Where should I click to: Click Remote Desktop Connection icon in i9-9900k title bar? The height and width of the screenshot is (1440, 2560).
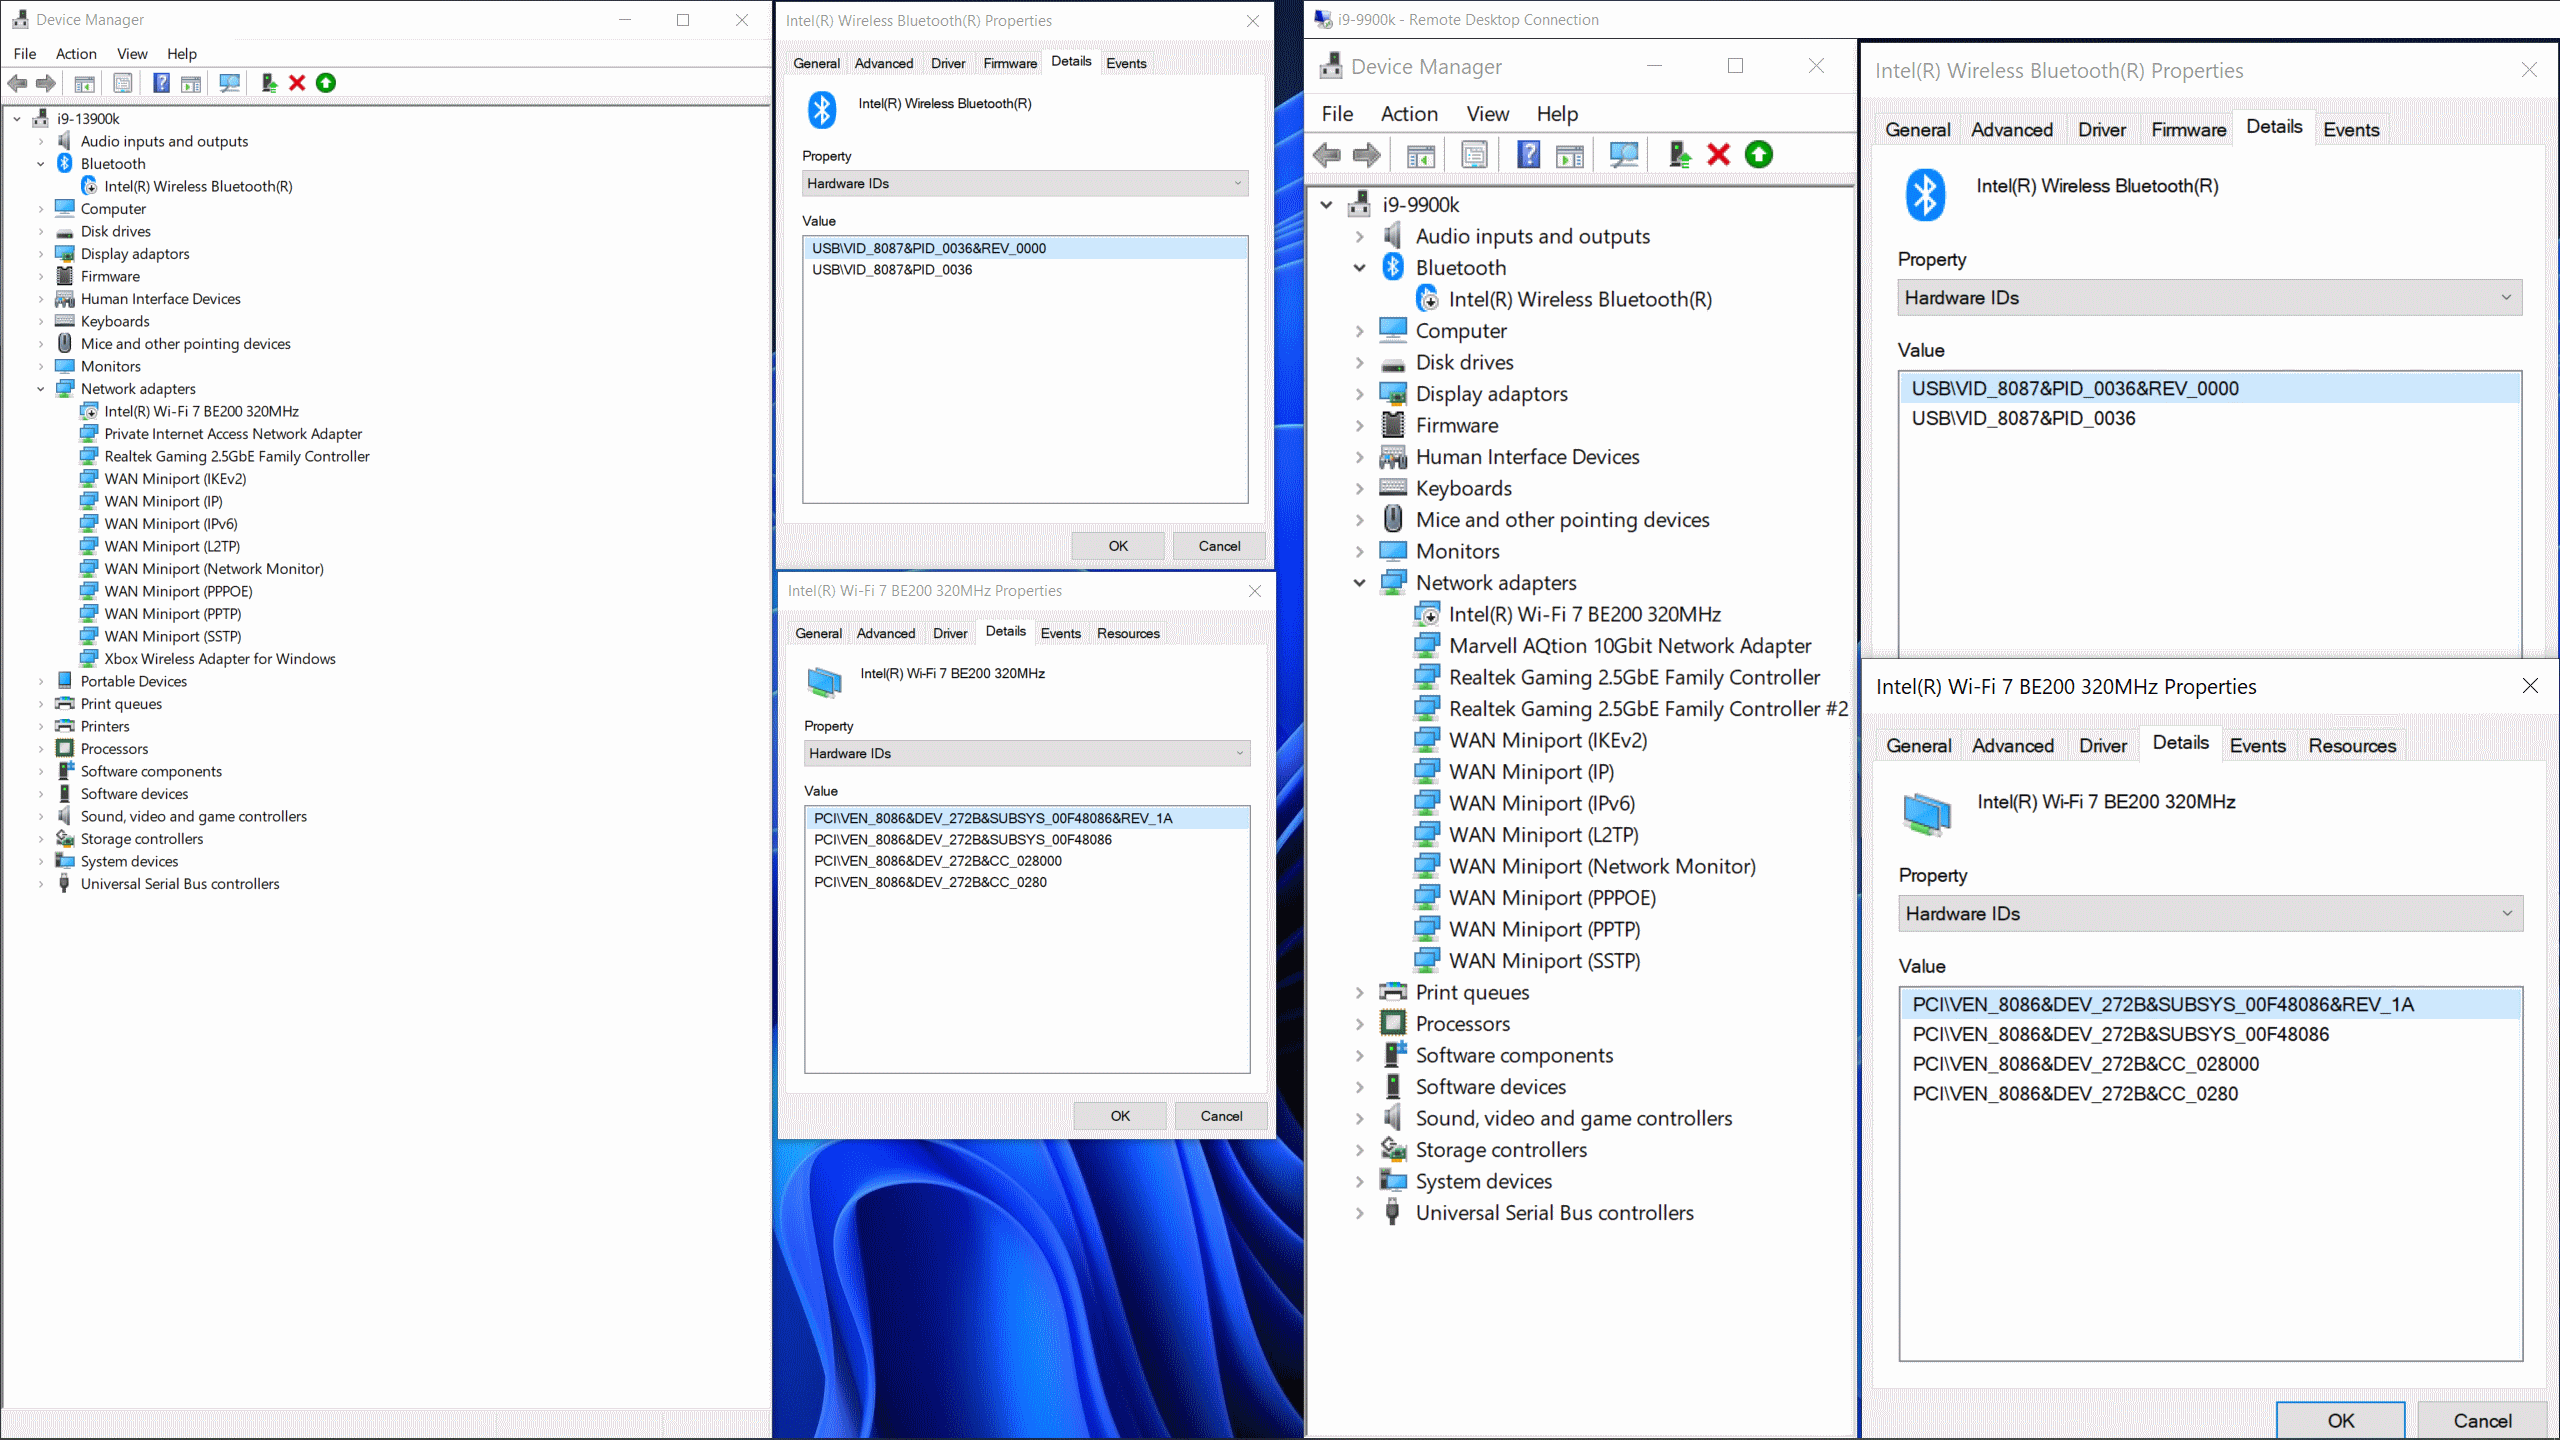1323,19
